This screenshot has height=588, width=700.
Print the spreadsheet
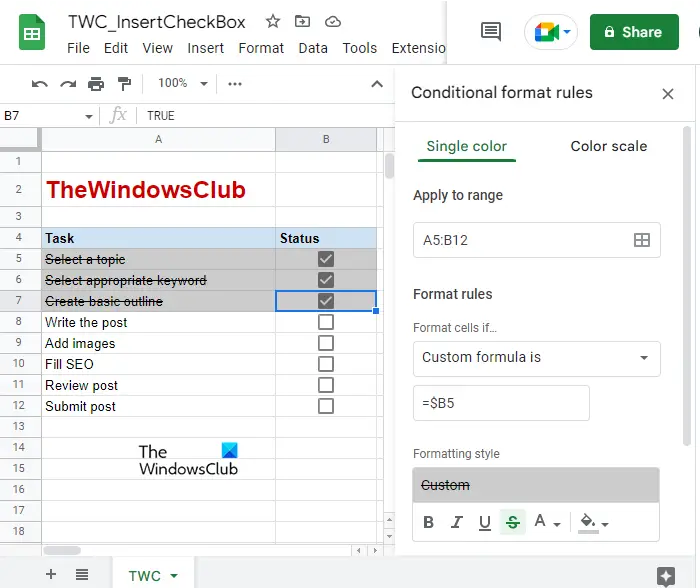(x=96, y=84)
